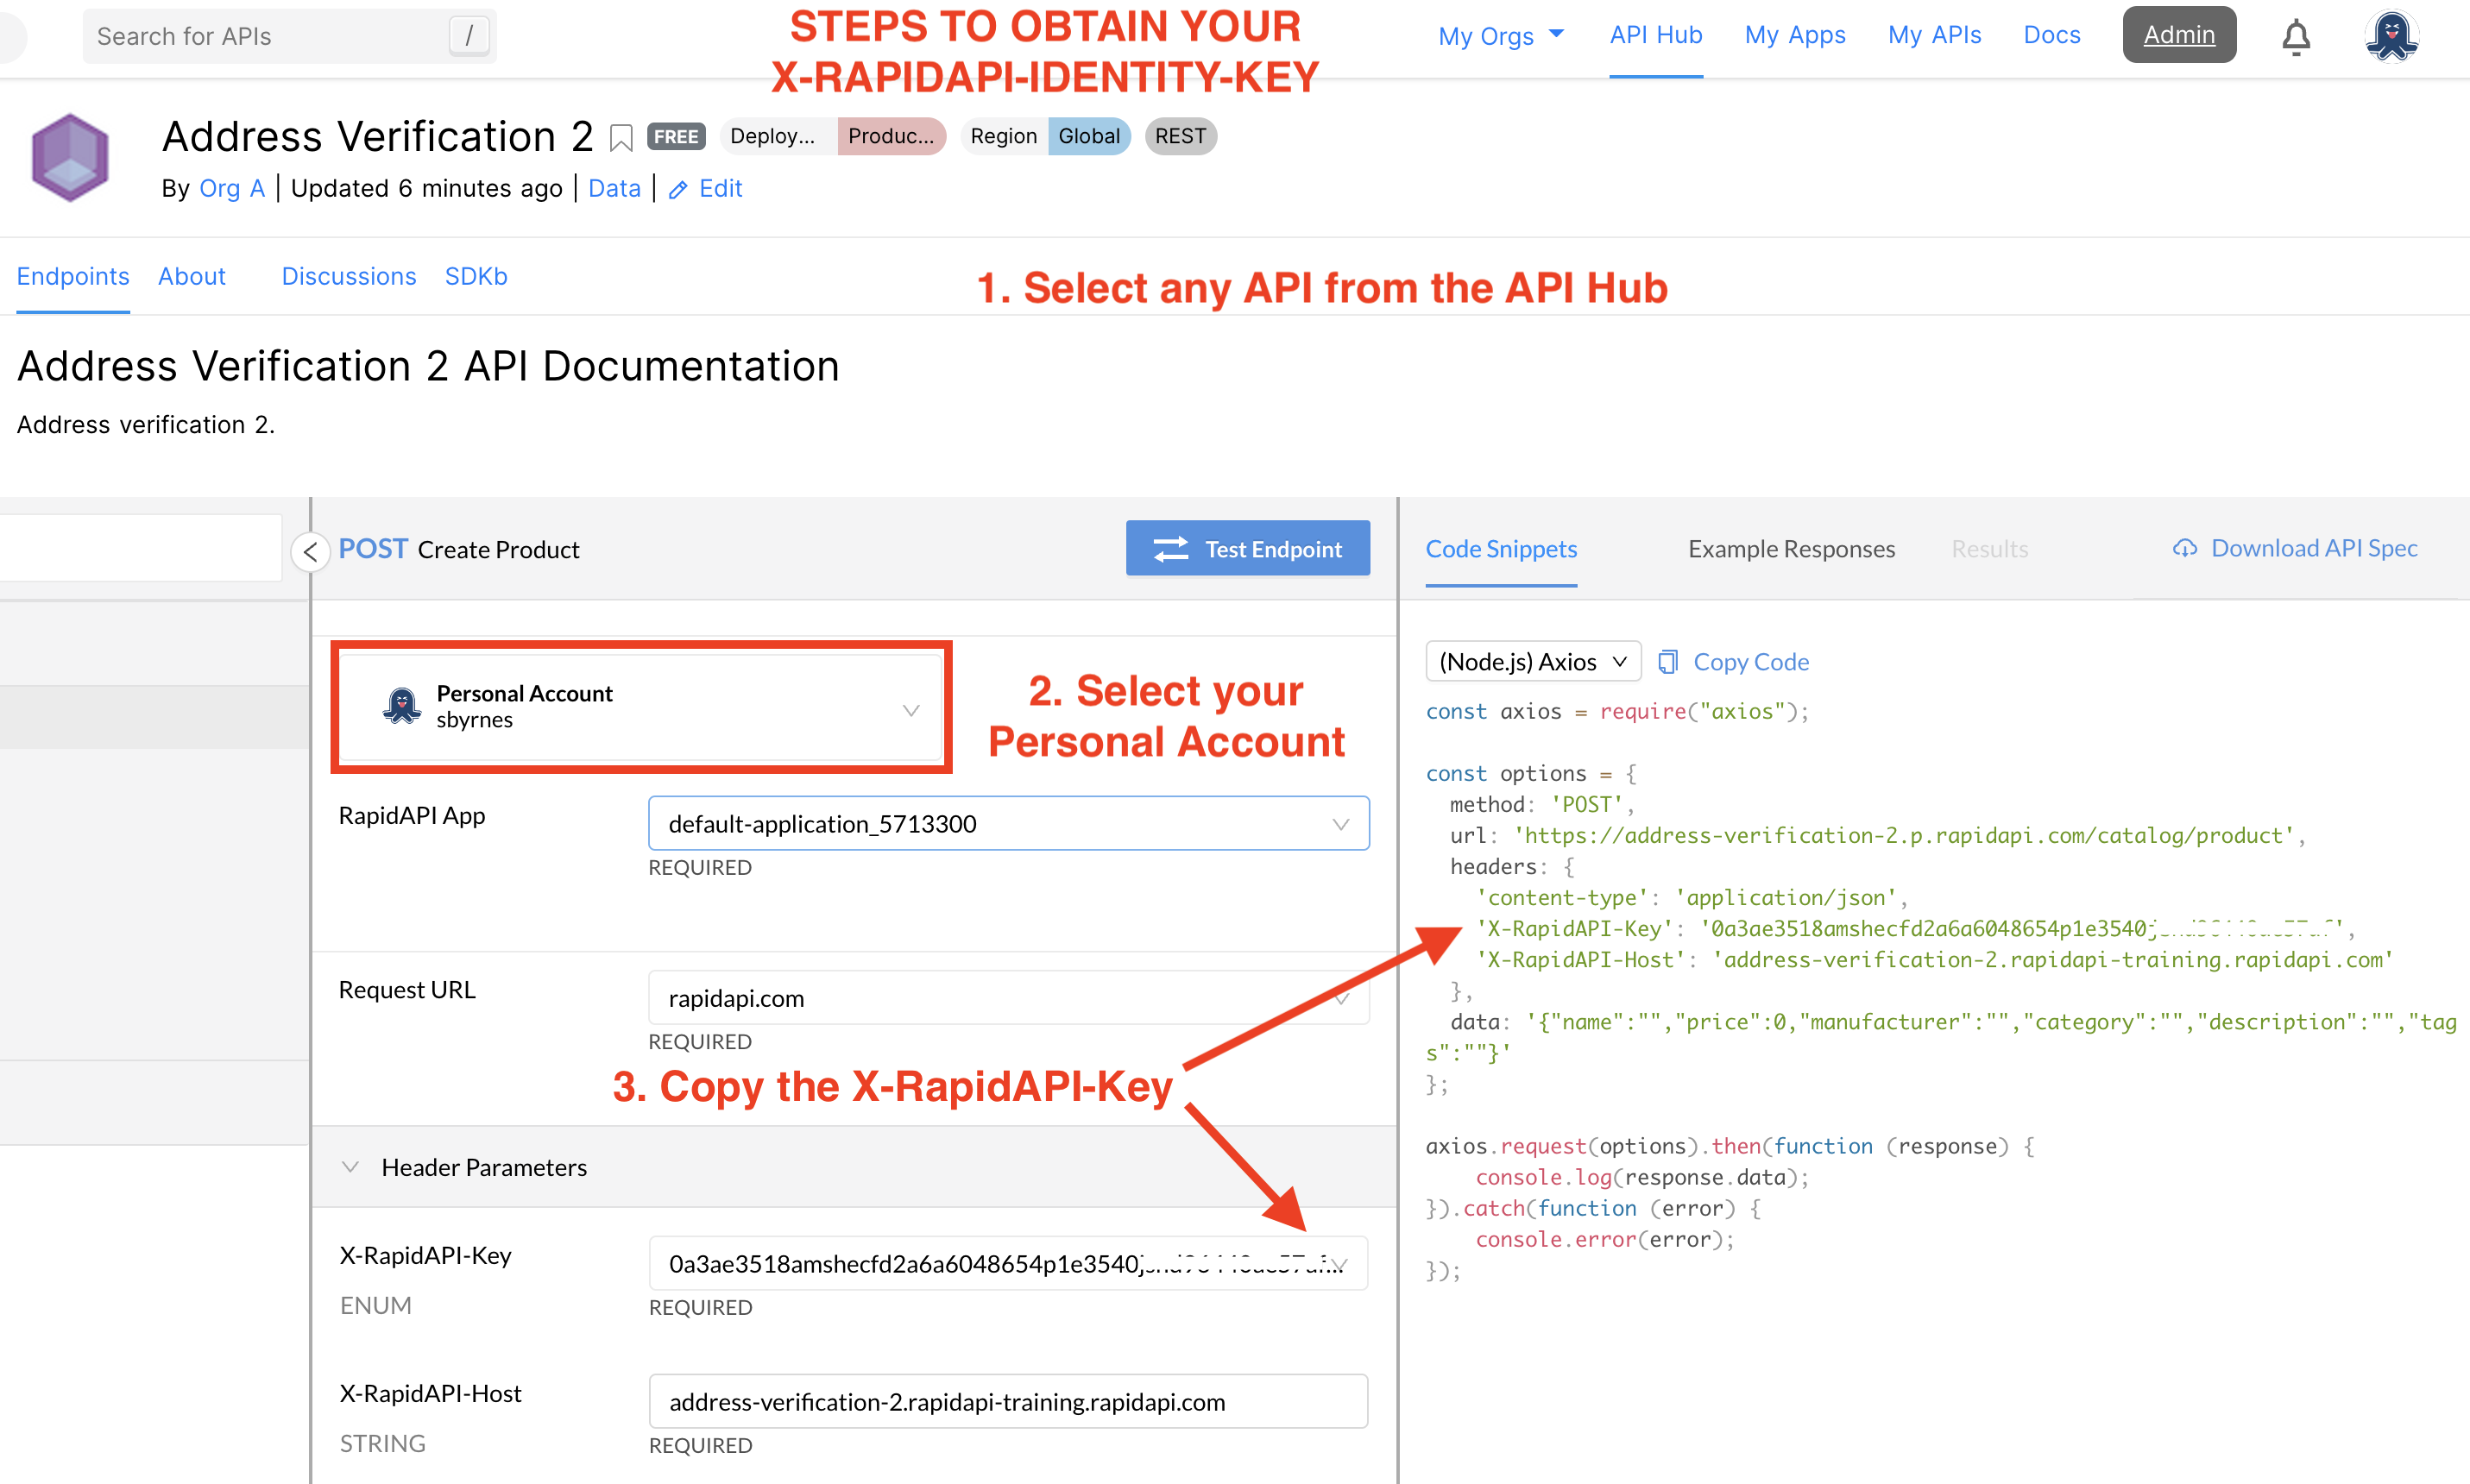Change the (Node.js) Axios language dropdown
Viewport: 2470px width, 1484px height.
(1532, 662)
